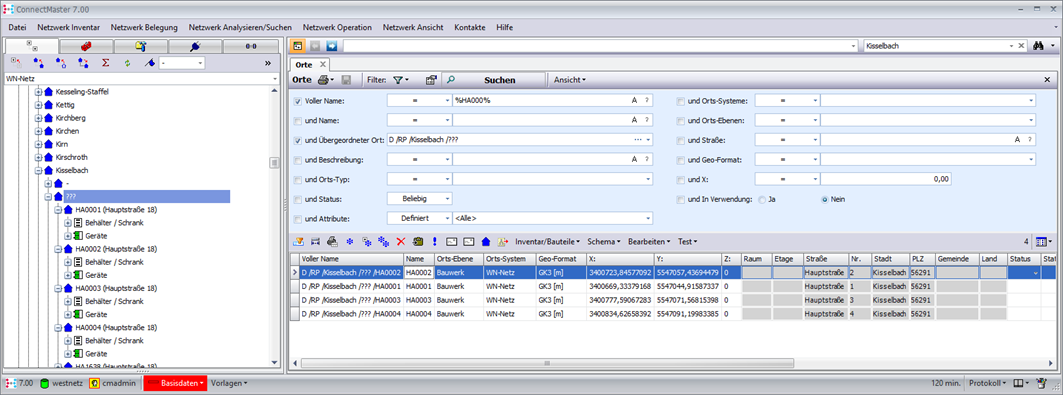
Task: Click the printer icon beside Orte
Action: pos(323,80)
